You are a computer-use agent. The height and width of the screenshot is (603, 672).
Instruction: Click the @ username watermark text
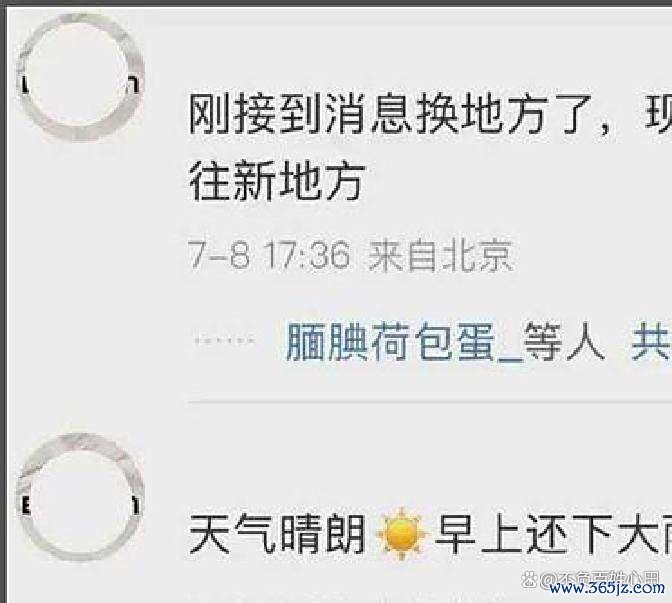point(600,579)
